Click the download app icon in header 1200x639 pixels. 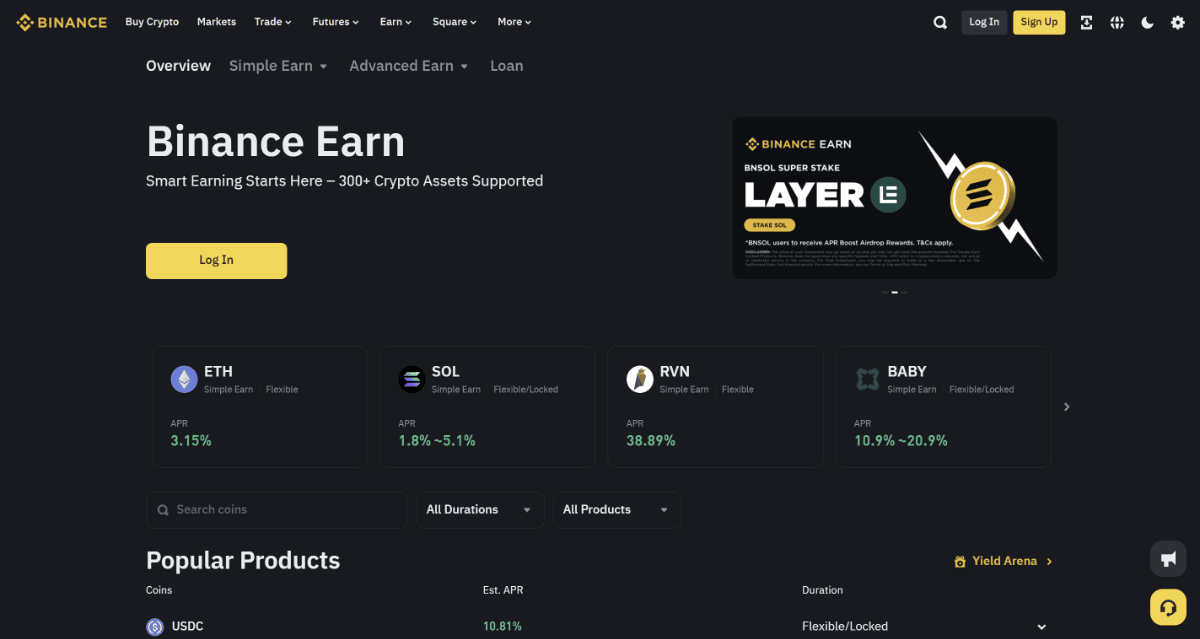(1086, 21)
